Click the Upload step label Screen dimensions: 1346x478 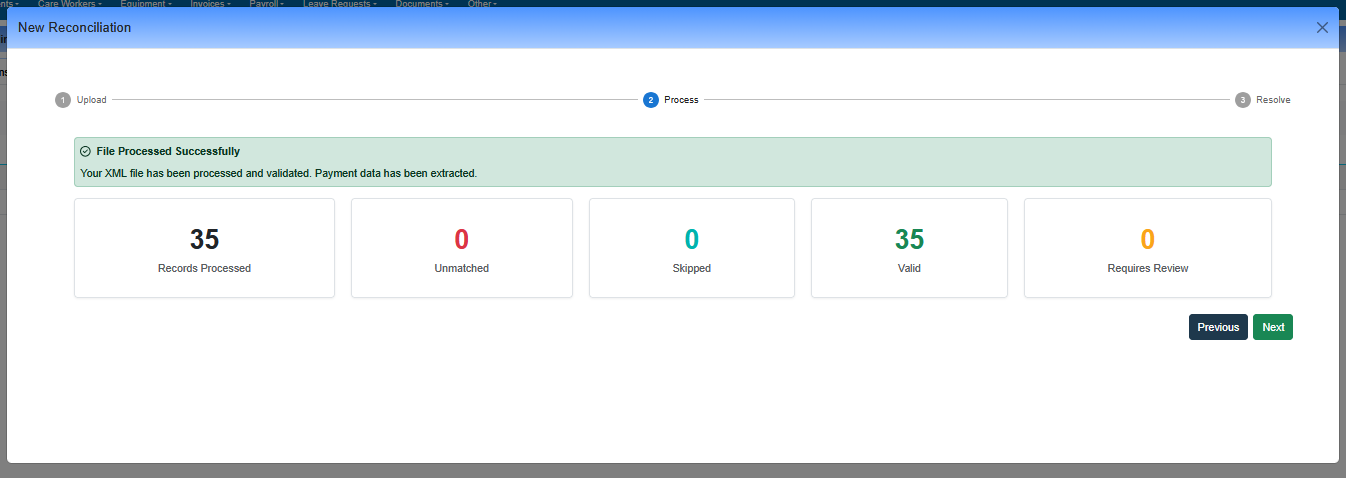point(92,100)
